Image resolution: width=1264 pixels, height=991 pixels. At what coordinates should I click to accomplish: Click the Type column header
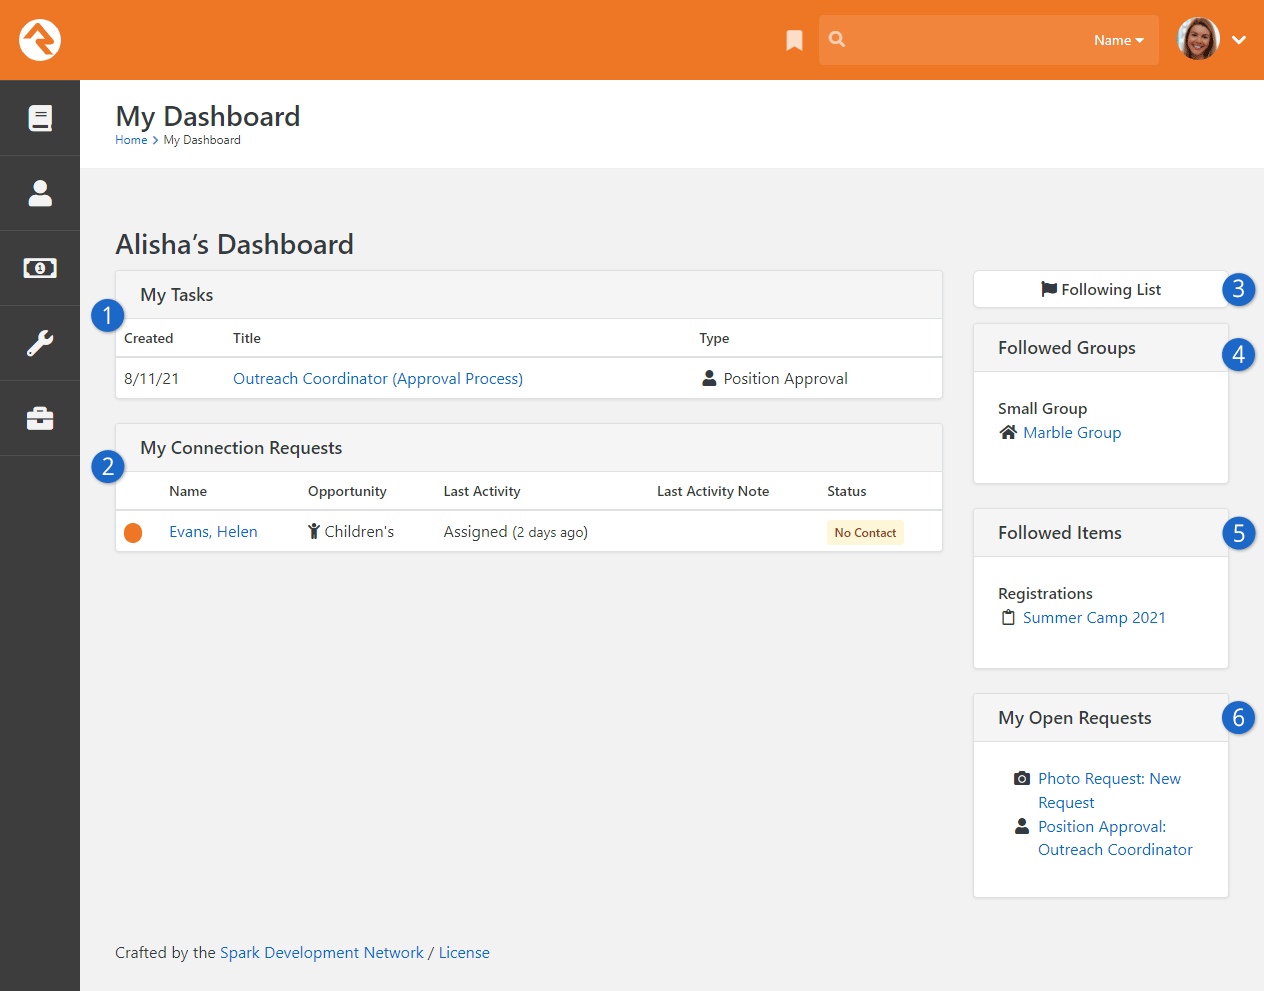(x=714, y=338)
